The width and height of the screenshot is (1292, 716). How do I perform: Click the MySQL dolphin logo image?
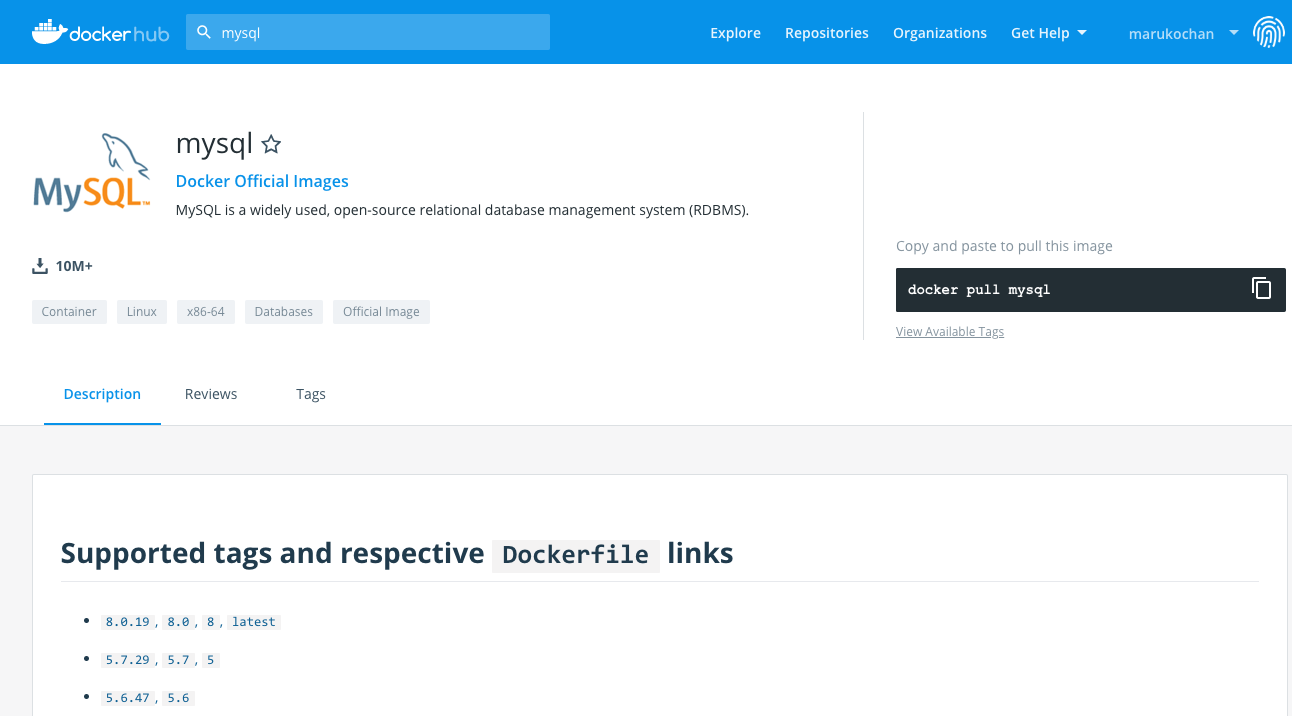coord(92,172)
